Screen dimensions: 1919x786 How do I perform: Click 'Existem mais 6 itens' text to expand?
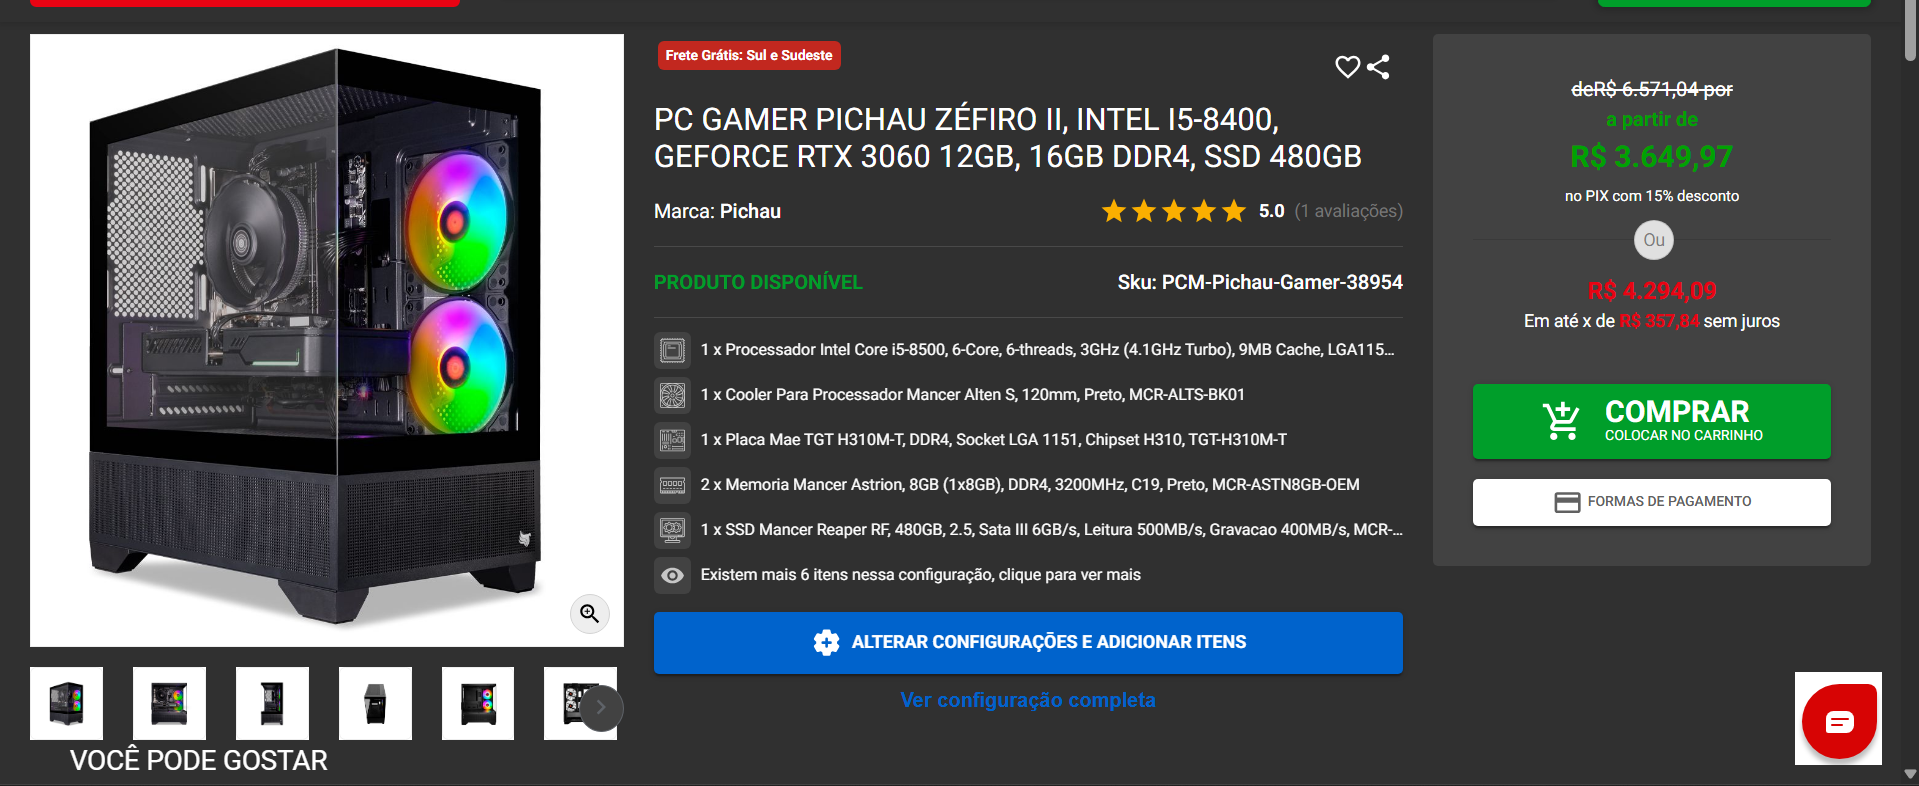coord(920,575)
